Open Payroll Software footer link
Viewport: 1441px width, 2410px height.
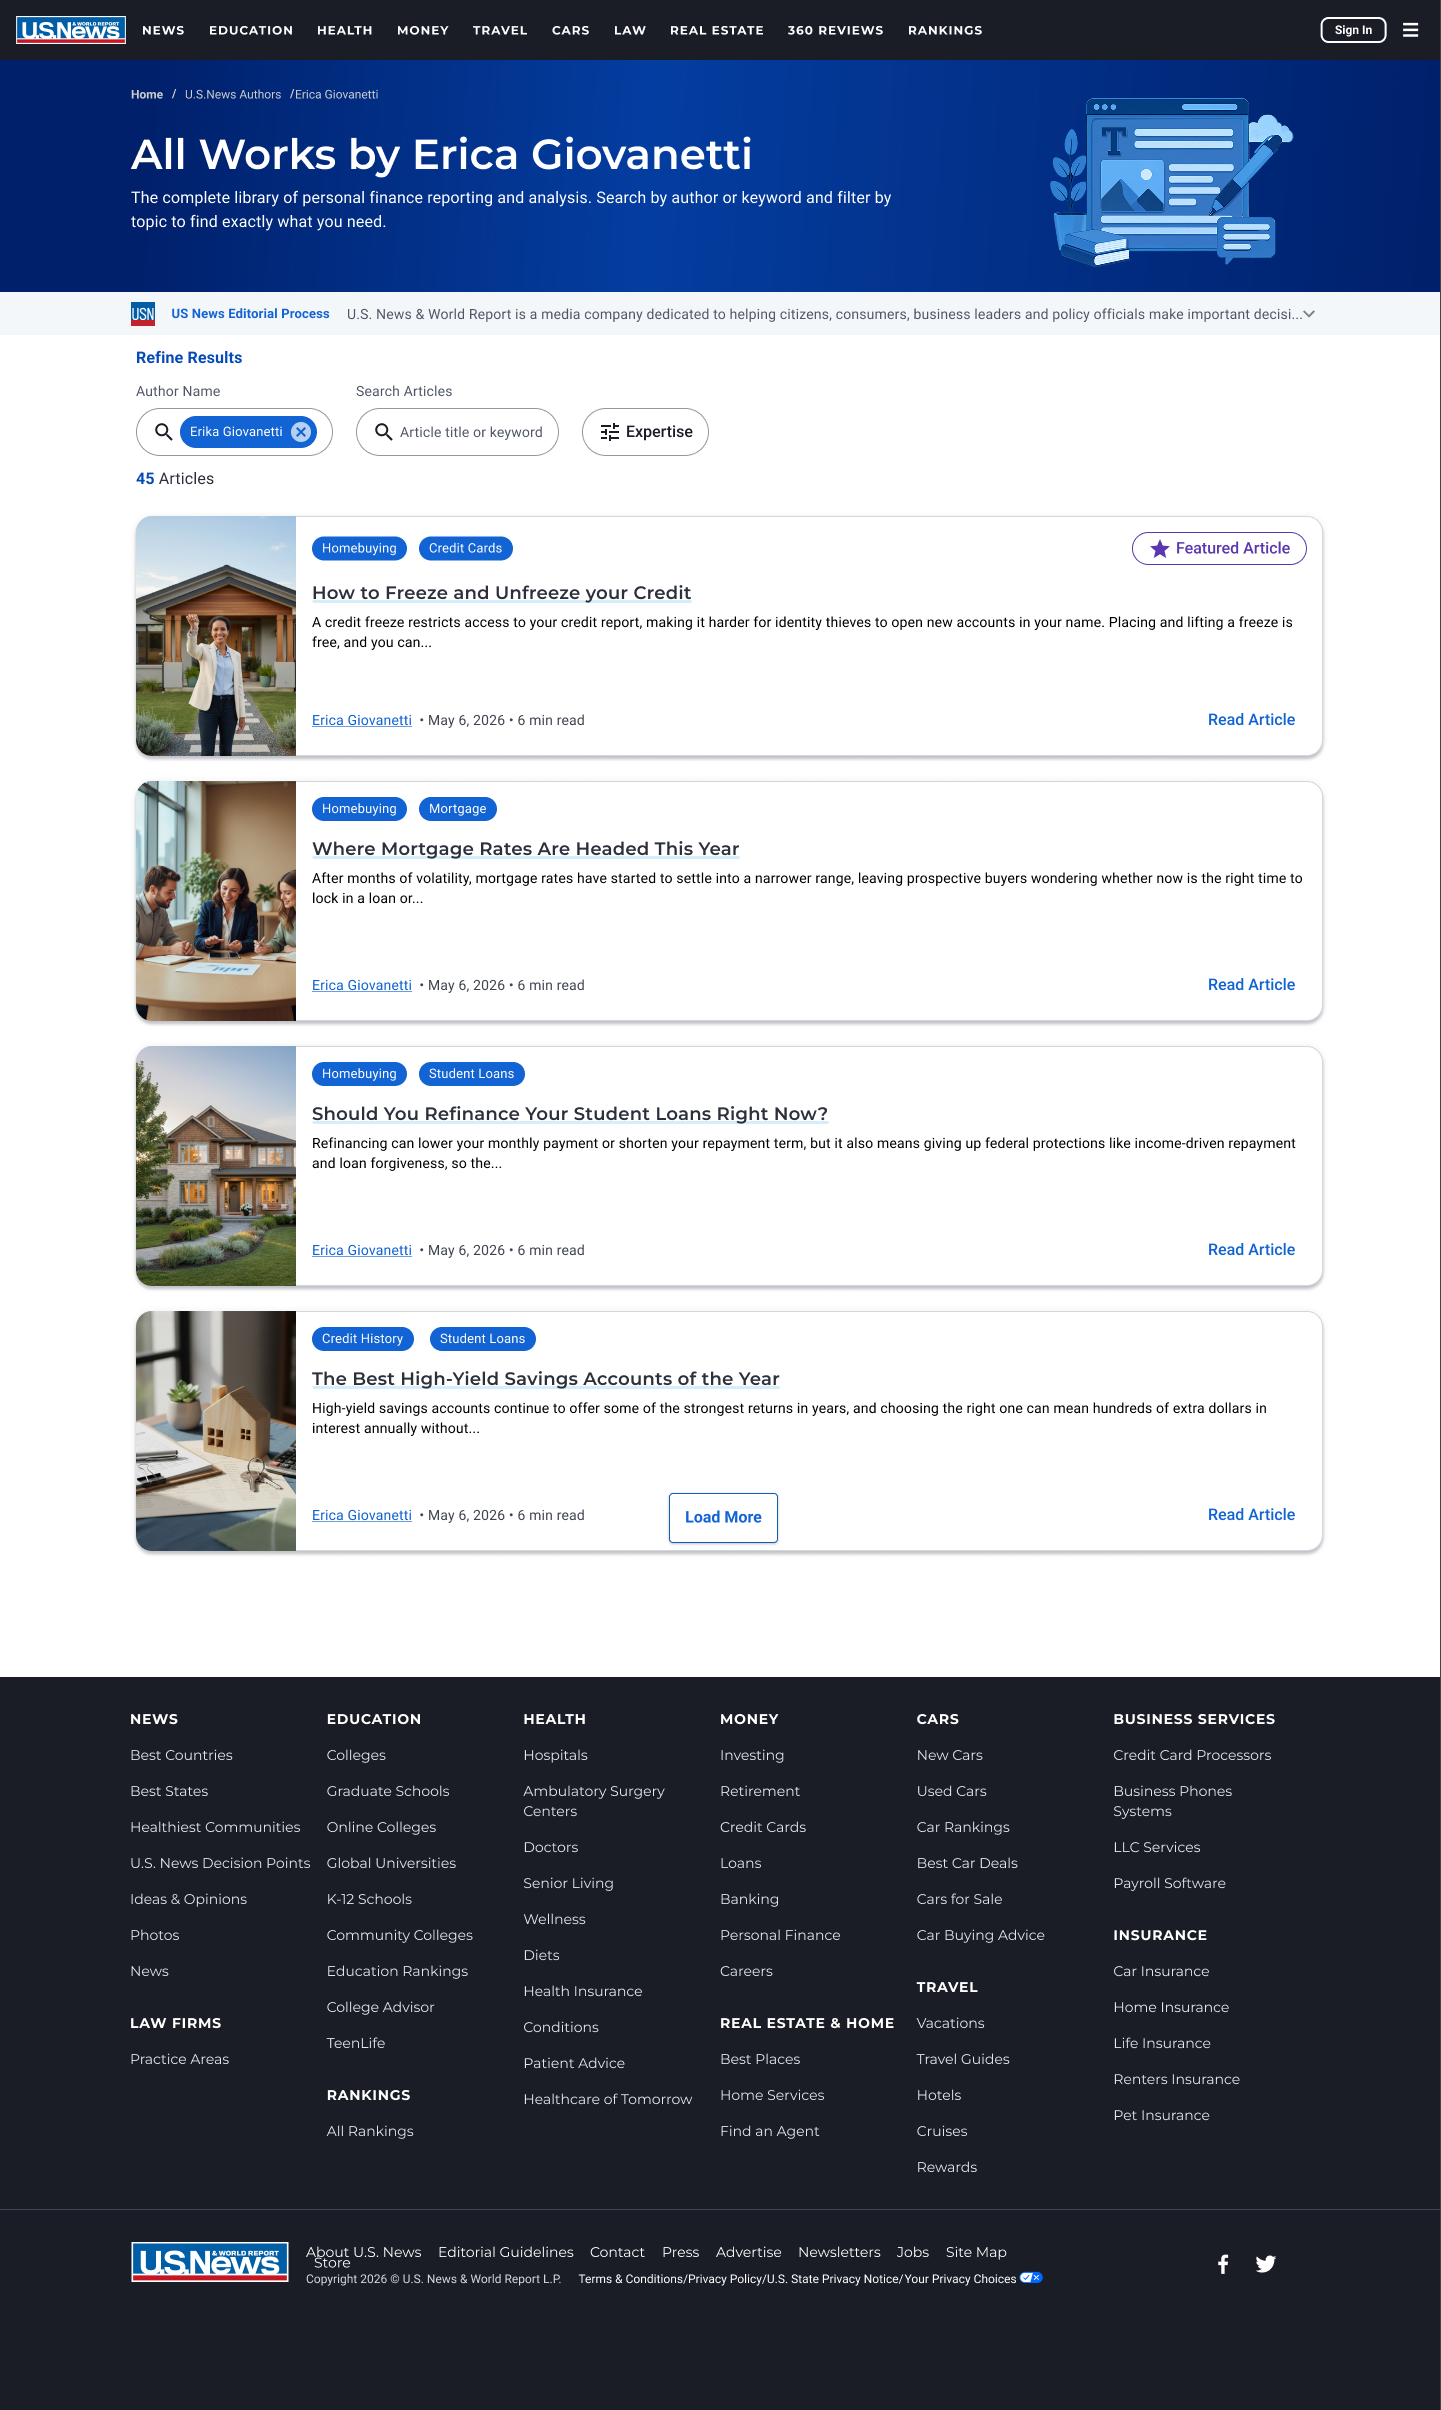(1169, 1883)
